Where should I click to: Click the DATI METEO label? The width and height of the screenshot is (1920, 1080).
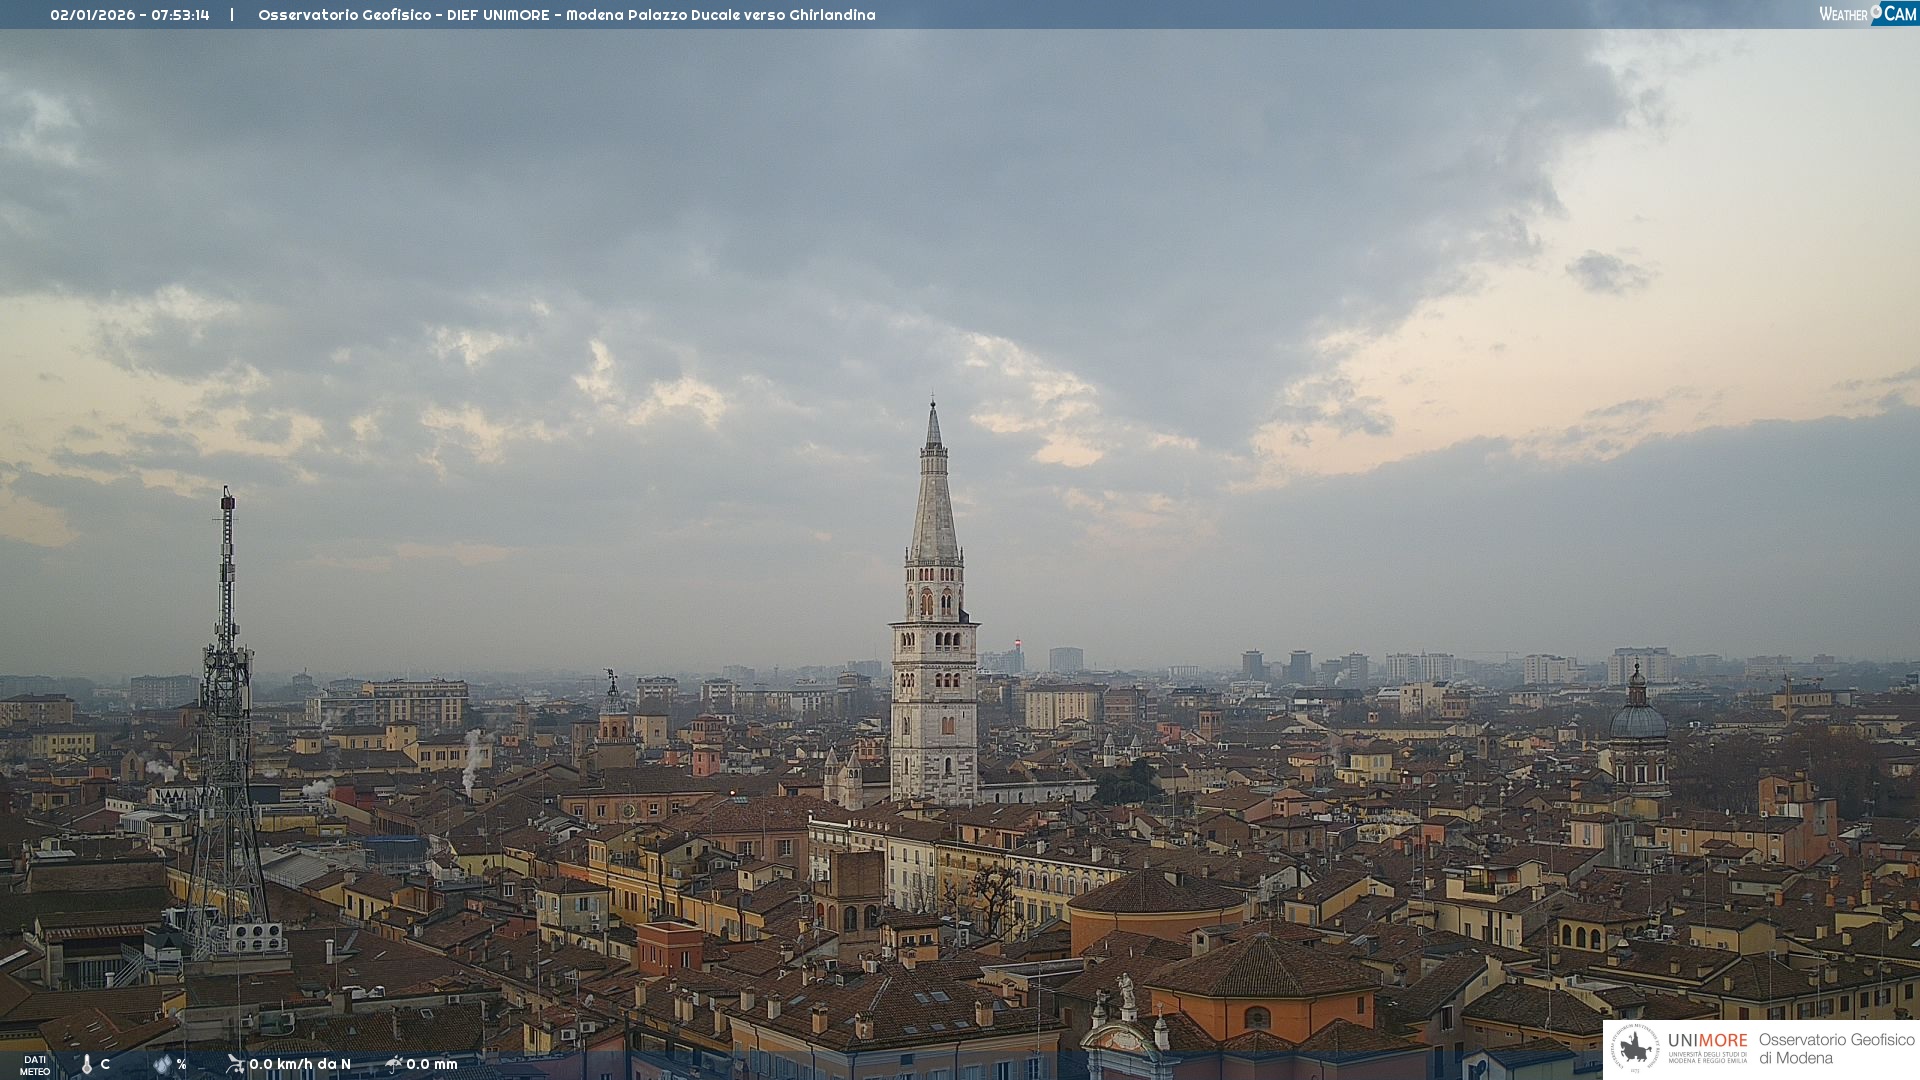(35, 1065)
